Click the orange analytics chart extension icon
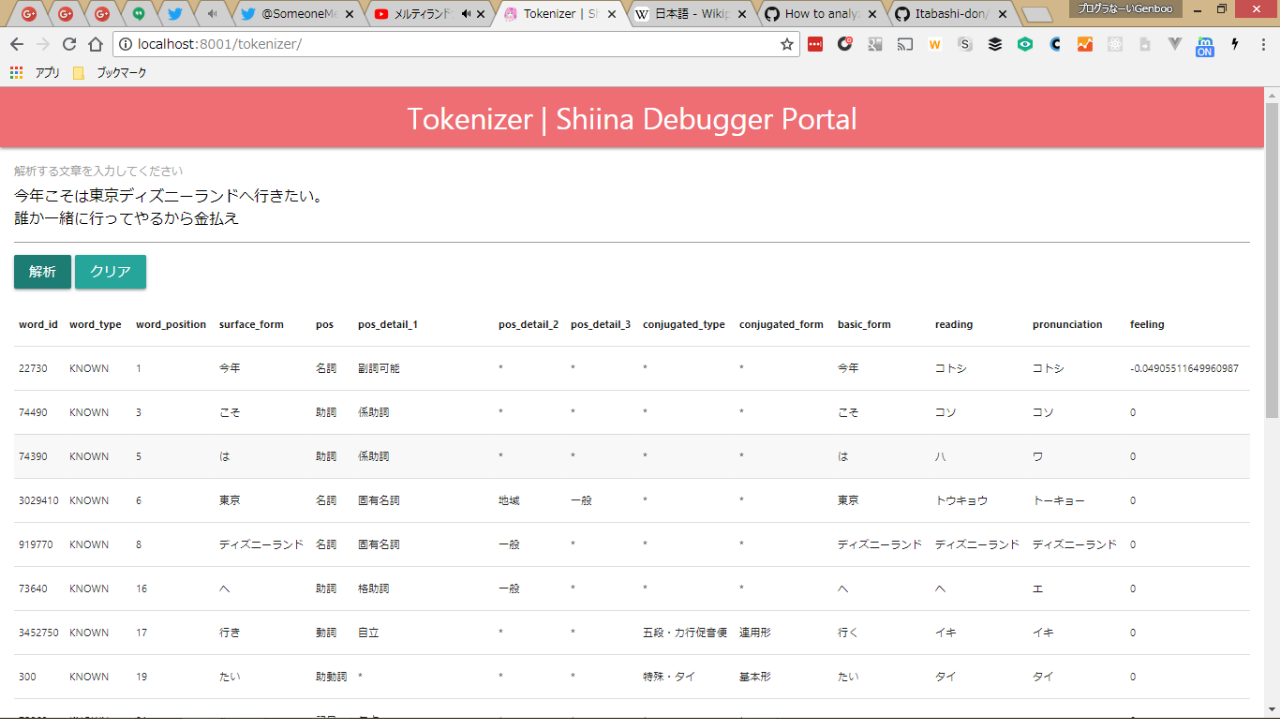1280x719 pixels. [x=1085, y=45]
